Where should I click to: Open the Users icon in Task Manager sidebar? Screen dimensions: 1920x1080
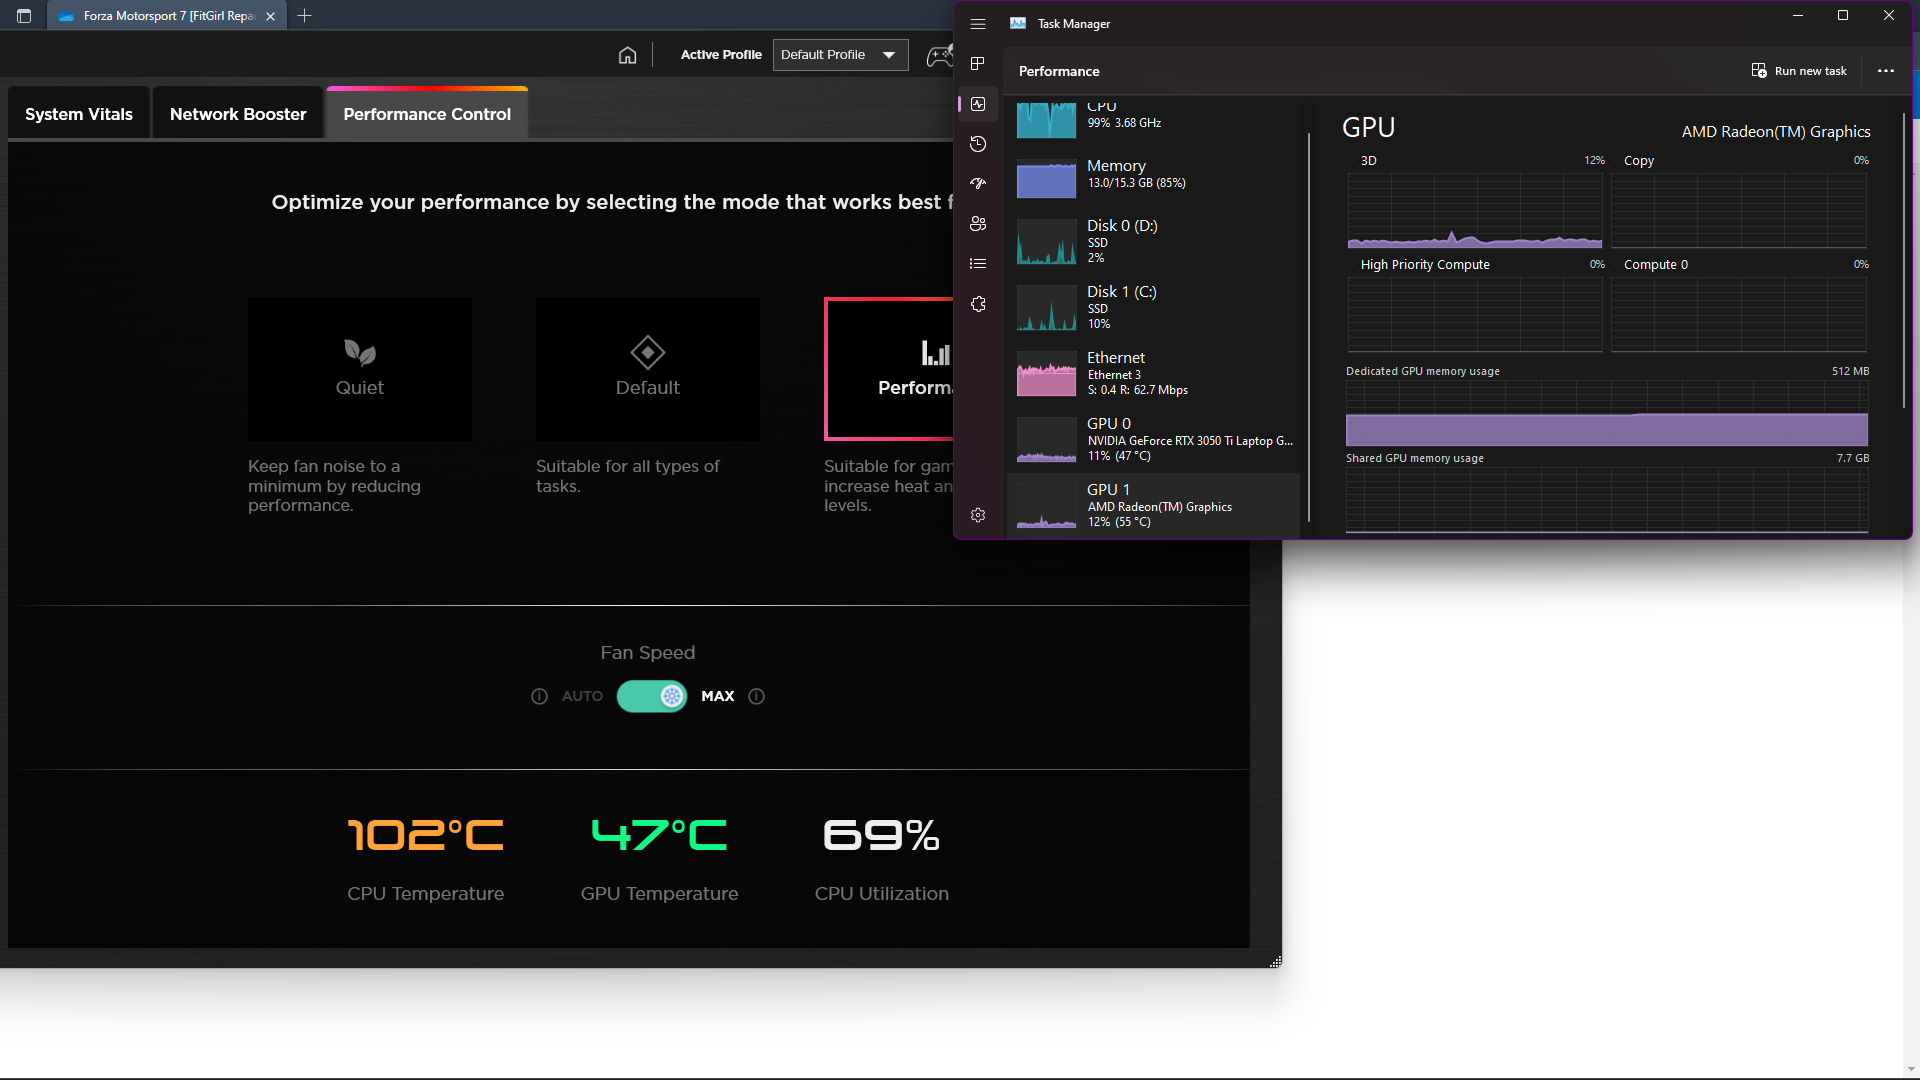pyautogui.click(x=978, y=224)
